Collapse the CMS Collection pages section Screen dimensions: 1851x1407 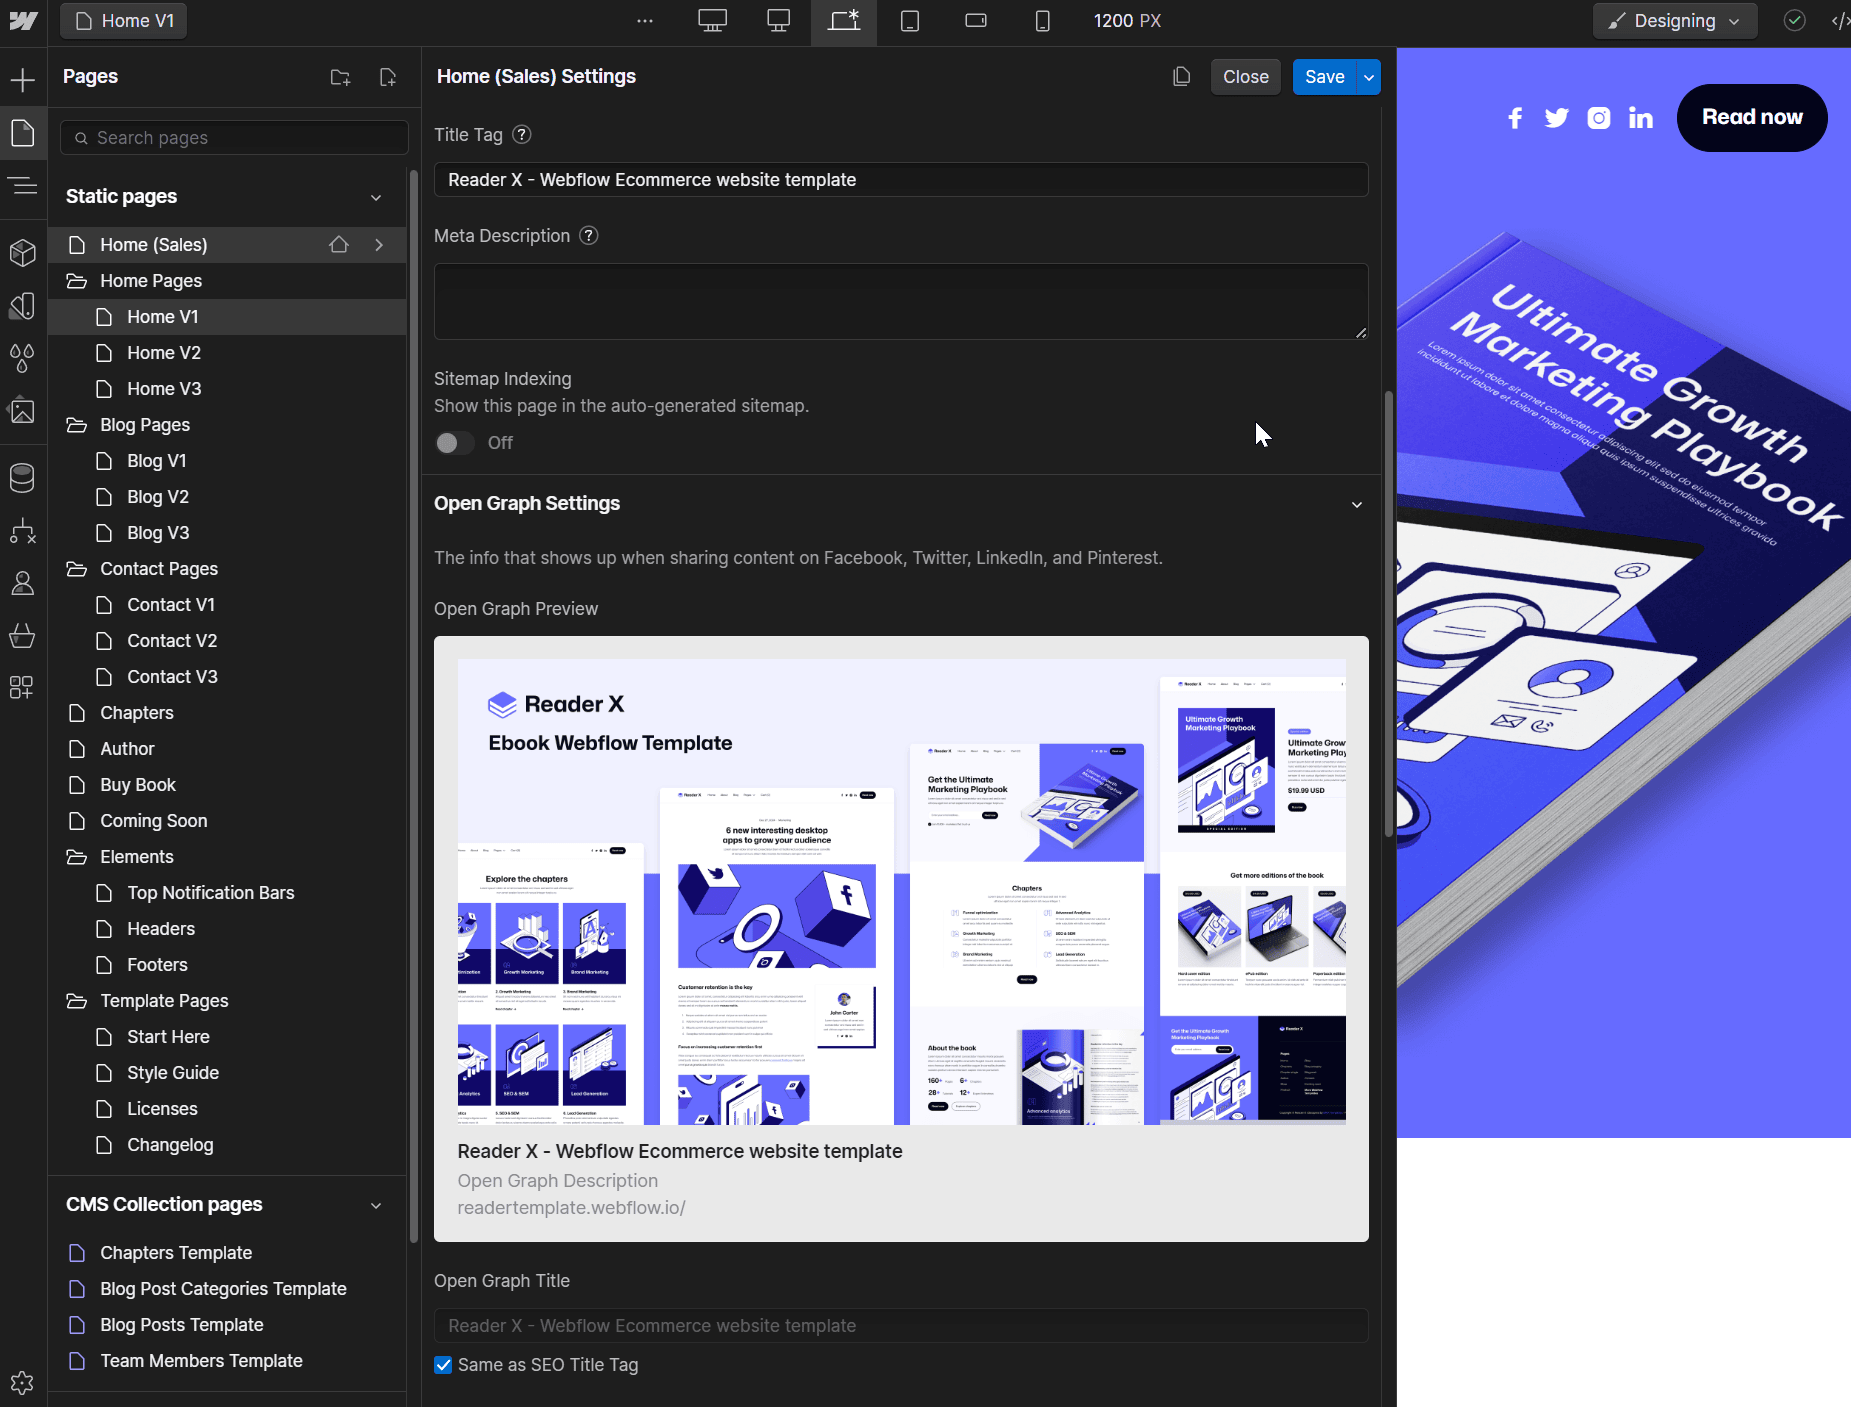(376, 1205)
